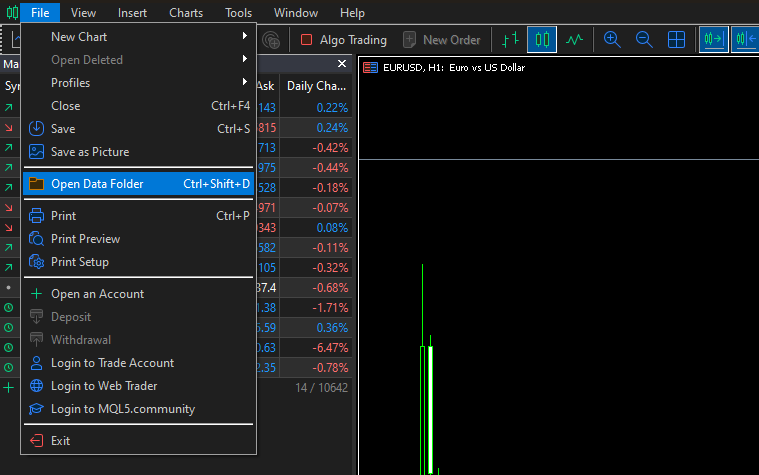This screenshot has height=475, width=759.
Task: Choose Close from File menu
Action: (138, 106)
